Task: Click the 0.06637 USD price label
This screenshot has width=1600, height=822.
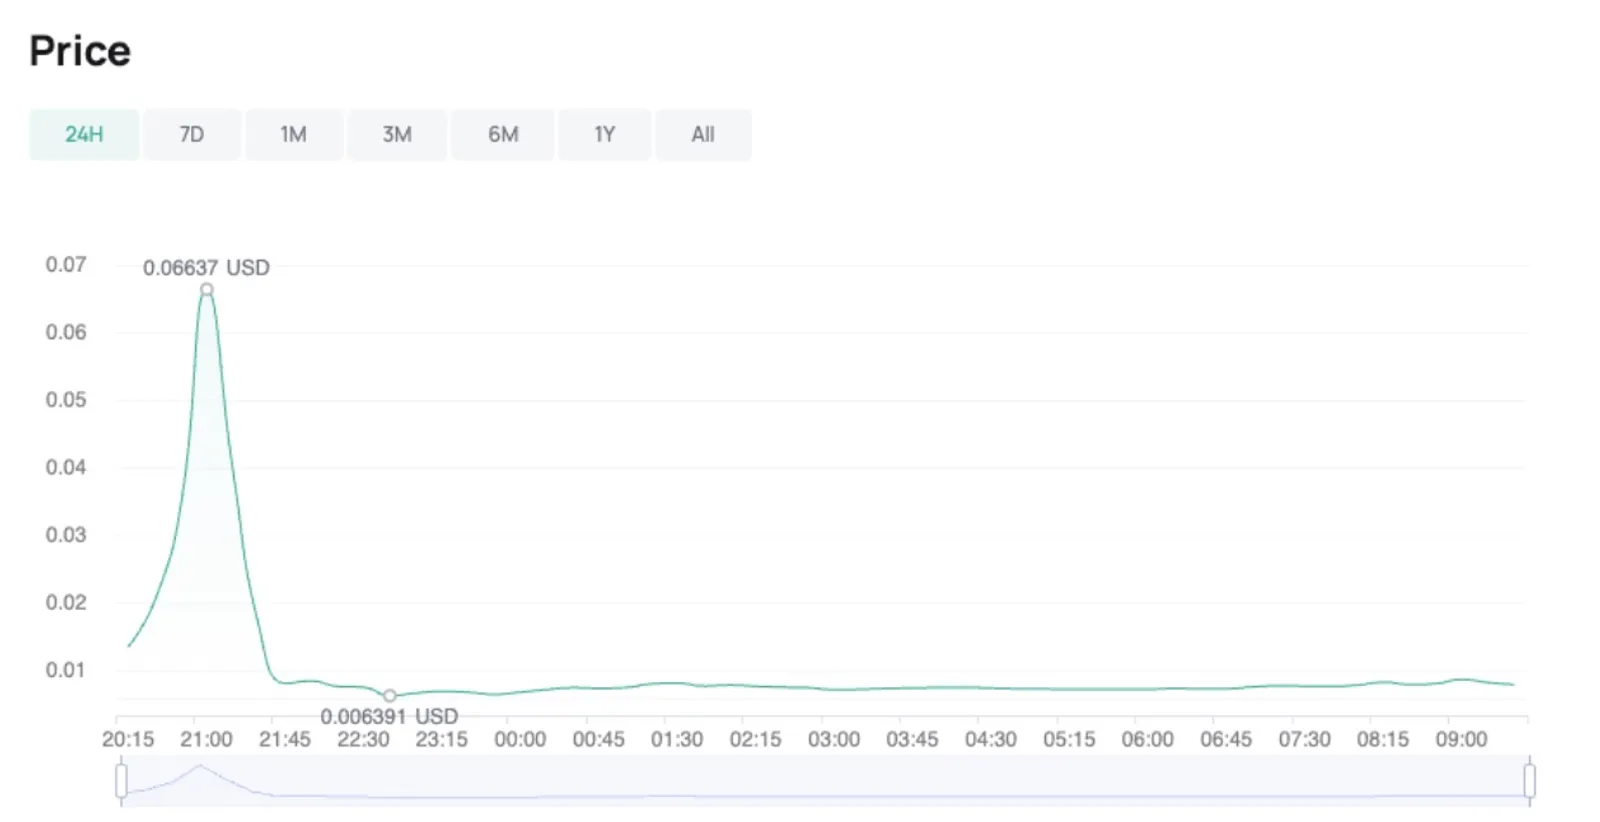Action: pos(206,268)
